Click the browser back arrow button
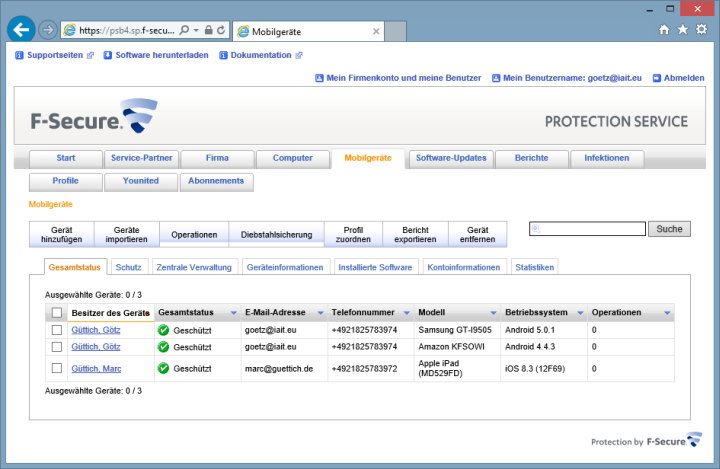 (20, 30)
